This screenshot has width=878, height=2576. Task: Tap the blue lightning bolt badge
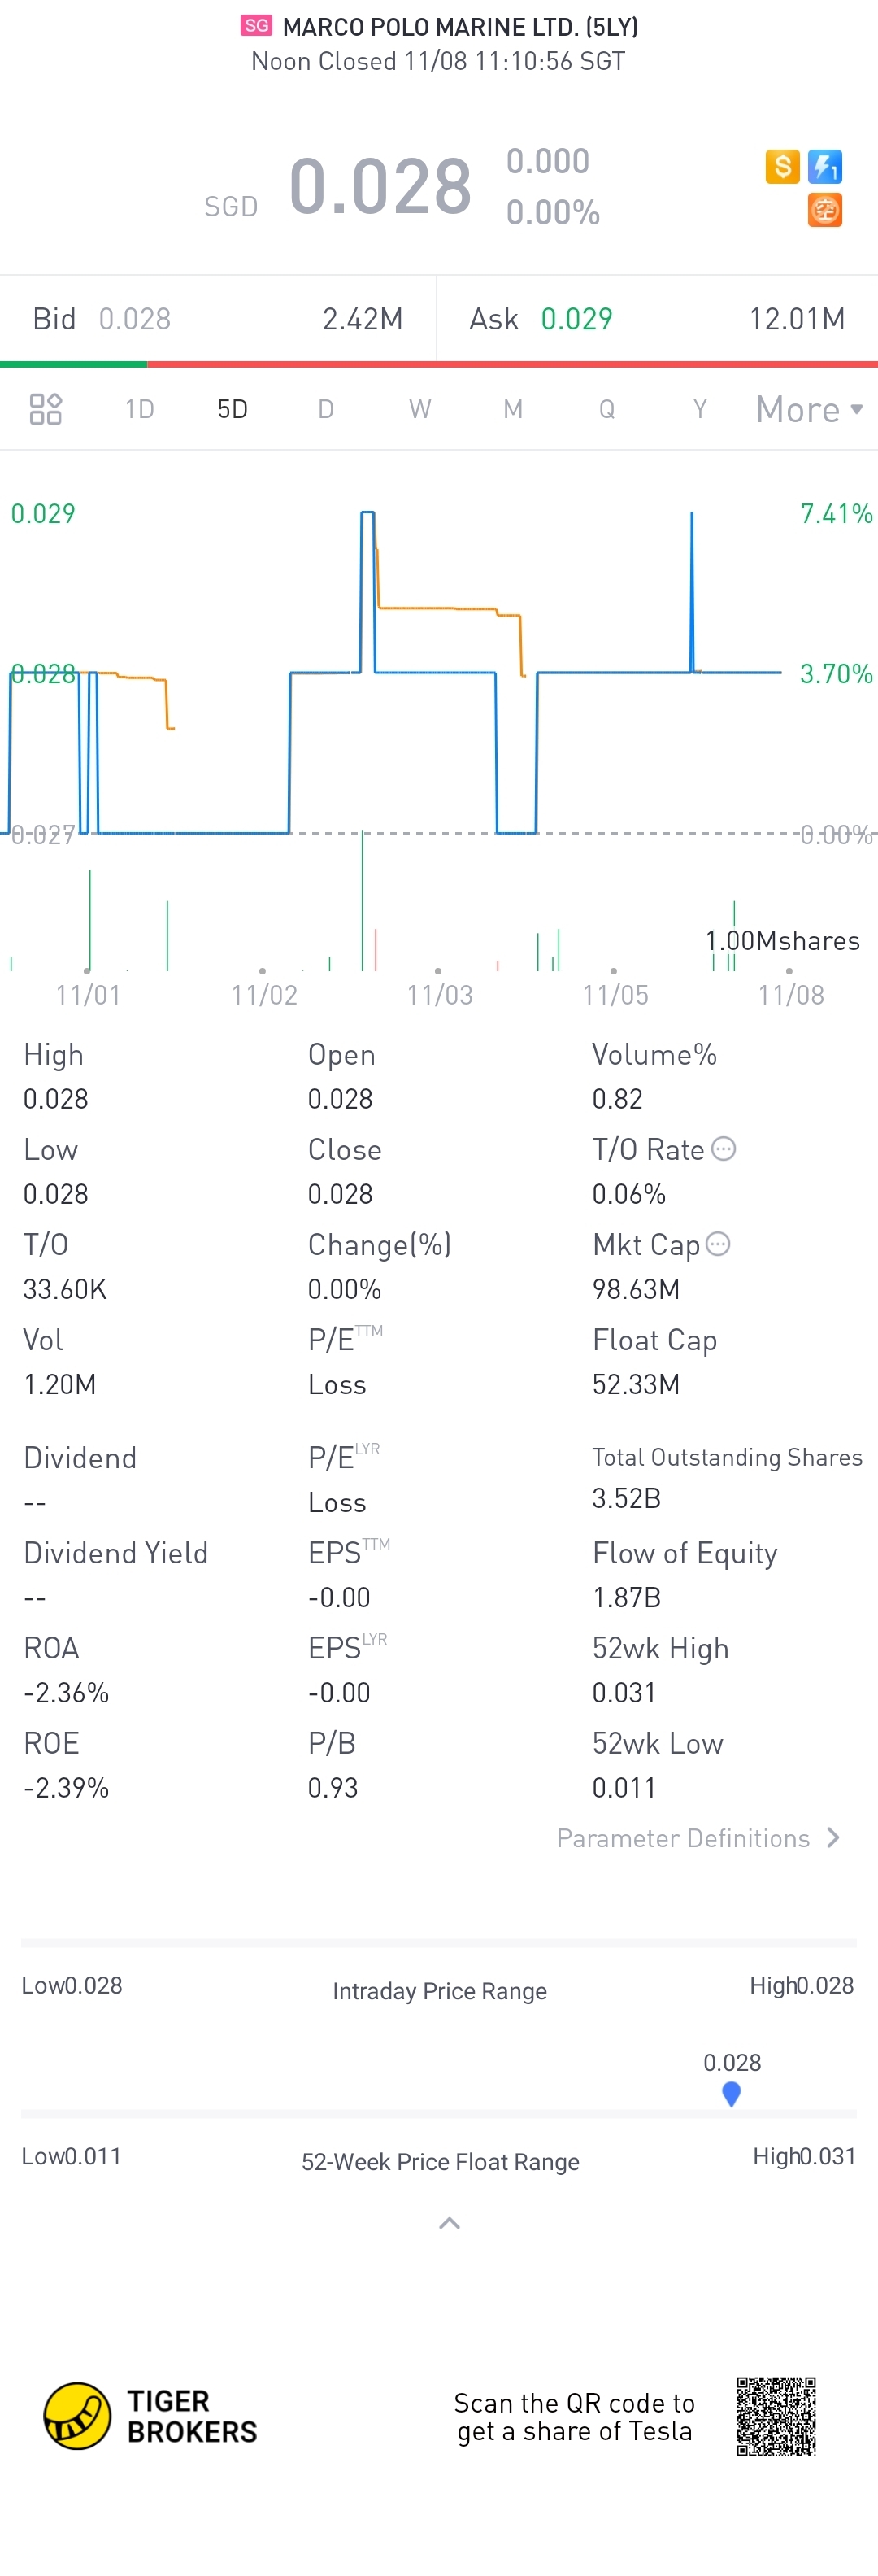(x=825, y=166)
